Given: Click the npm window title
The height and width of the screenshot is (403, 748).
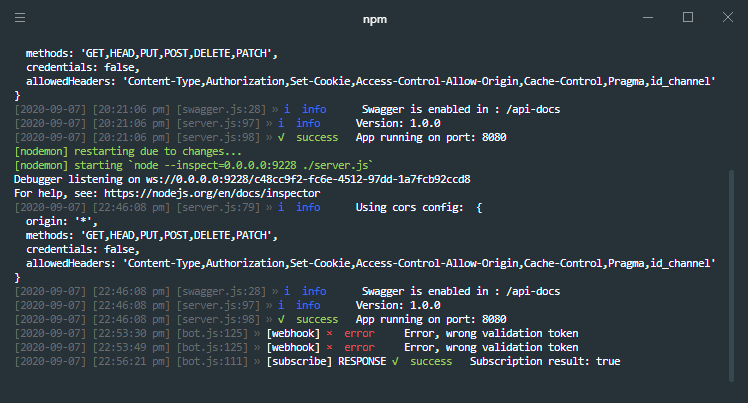Looking at the screenshot, I should [374, 19].
